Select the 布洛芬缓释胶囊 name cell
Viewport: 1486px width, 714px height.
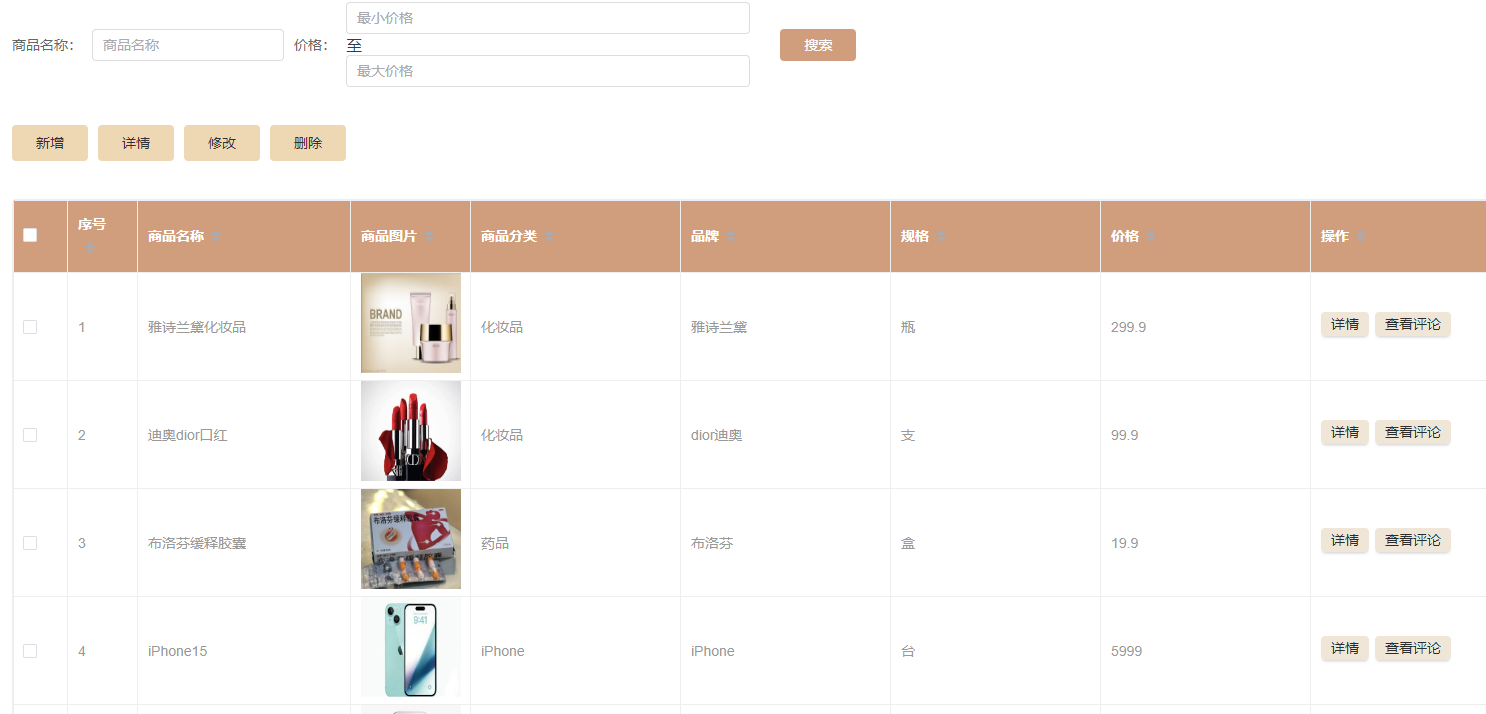point(244,543)
